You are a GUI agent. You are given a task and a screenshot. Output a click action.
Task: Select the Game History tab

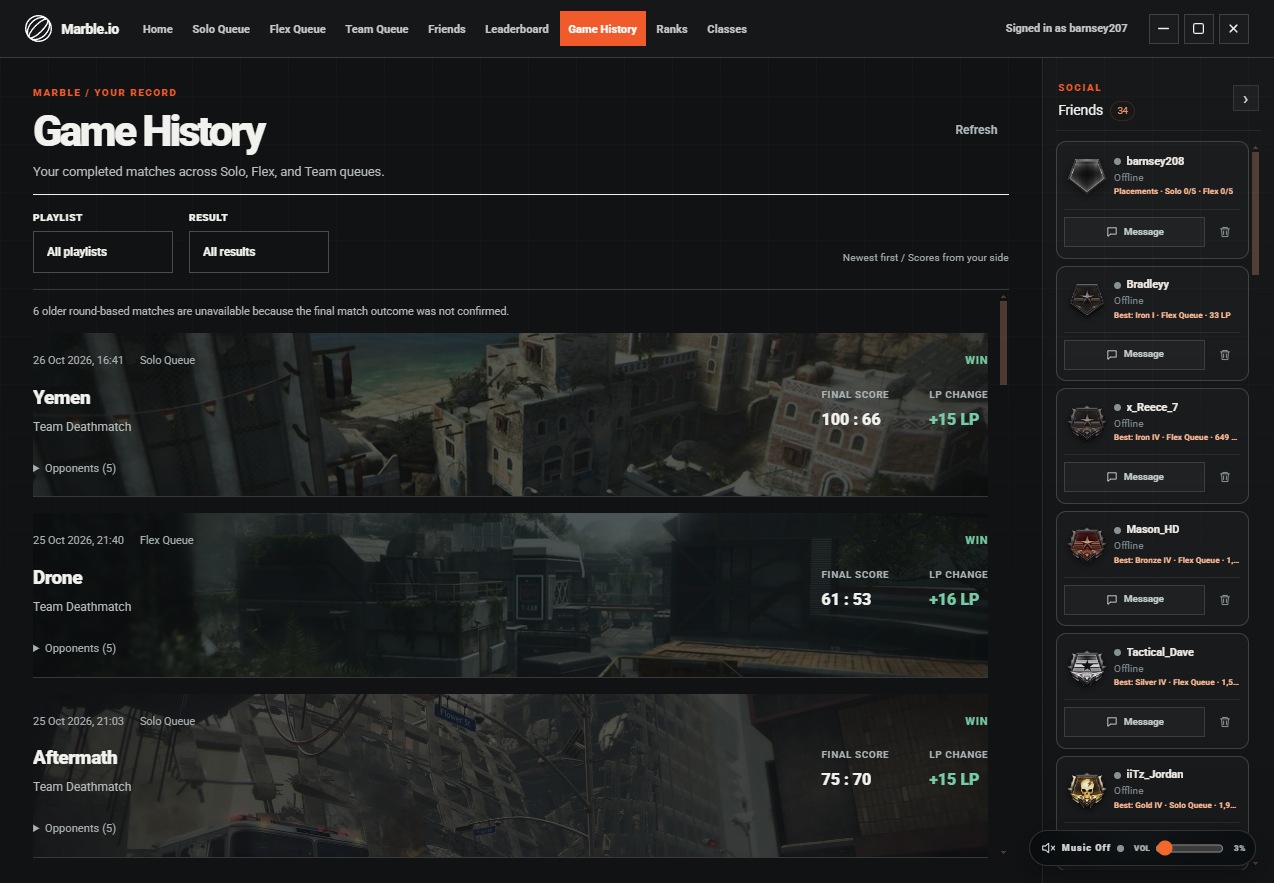click(x=603, y=29)
